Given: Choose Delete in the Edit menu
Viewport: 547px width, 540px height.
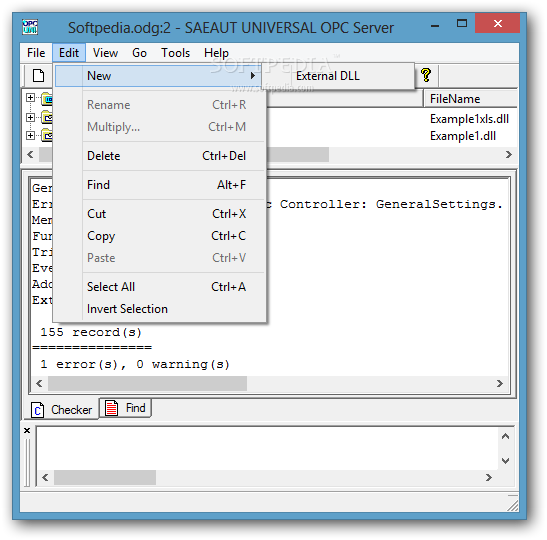Looking at the screenshot, I should [159, 156].
